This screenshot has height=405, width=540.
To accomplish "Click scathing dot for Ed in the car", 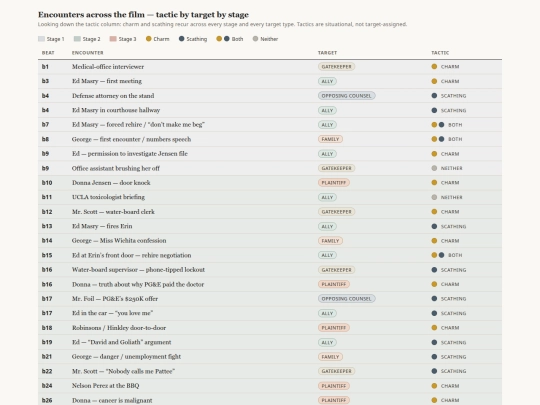I will (434, 313).
